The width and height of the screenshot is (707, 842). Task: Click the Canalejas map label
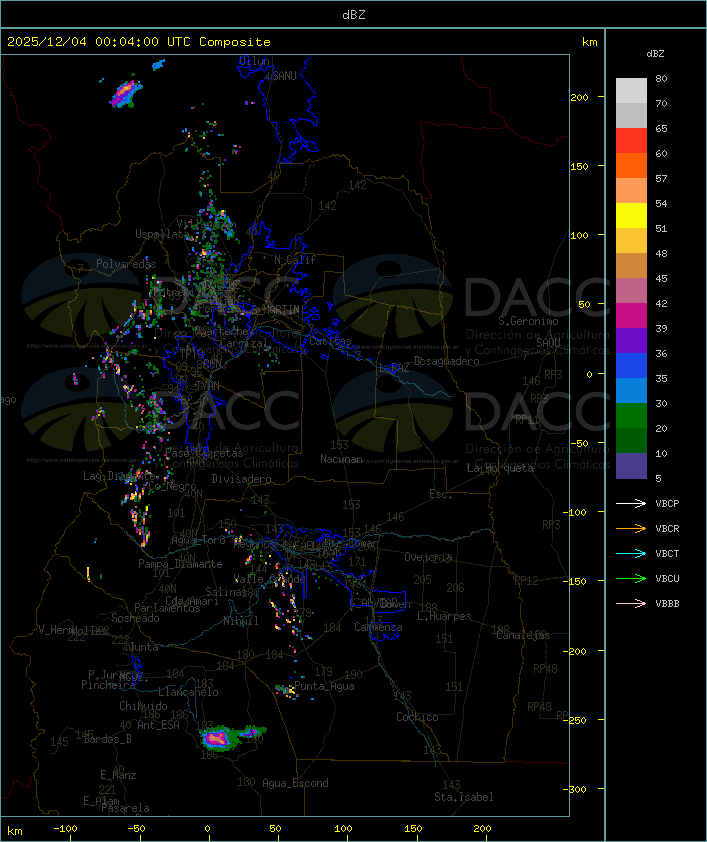(x=523, y=635)
